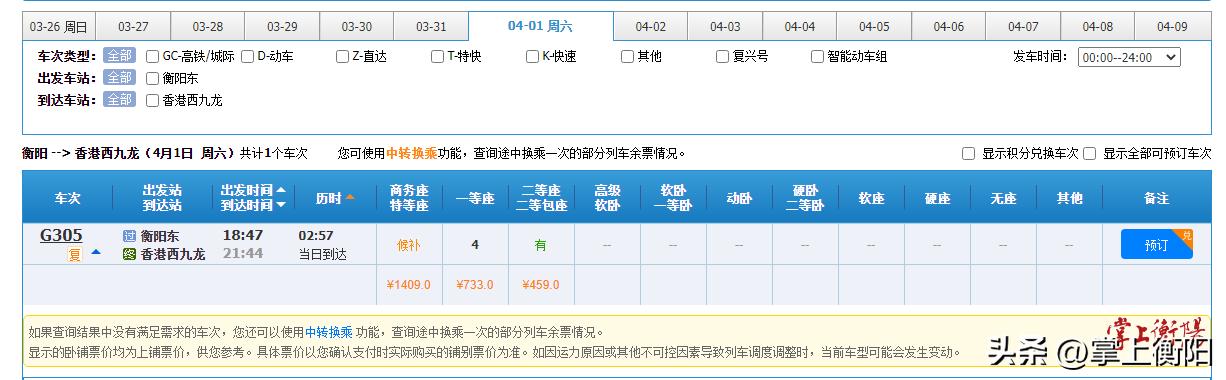Click the 衡阳东 station name in row
1226x380 pixels.
pos(160,236)
